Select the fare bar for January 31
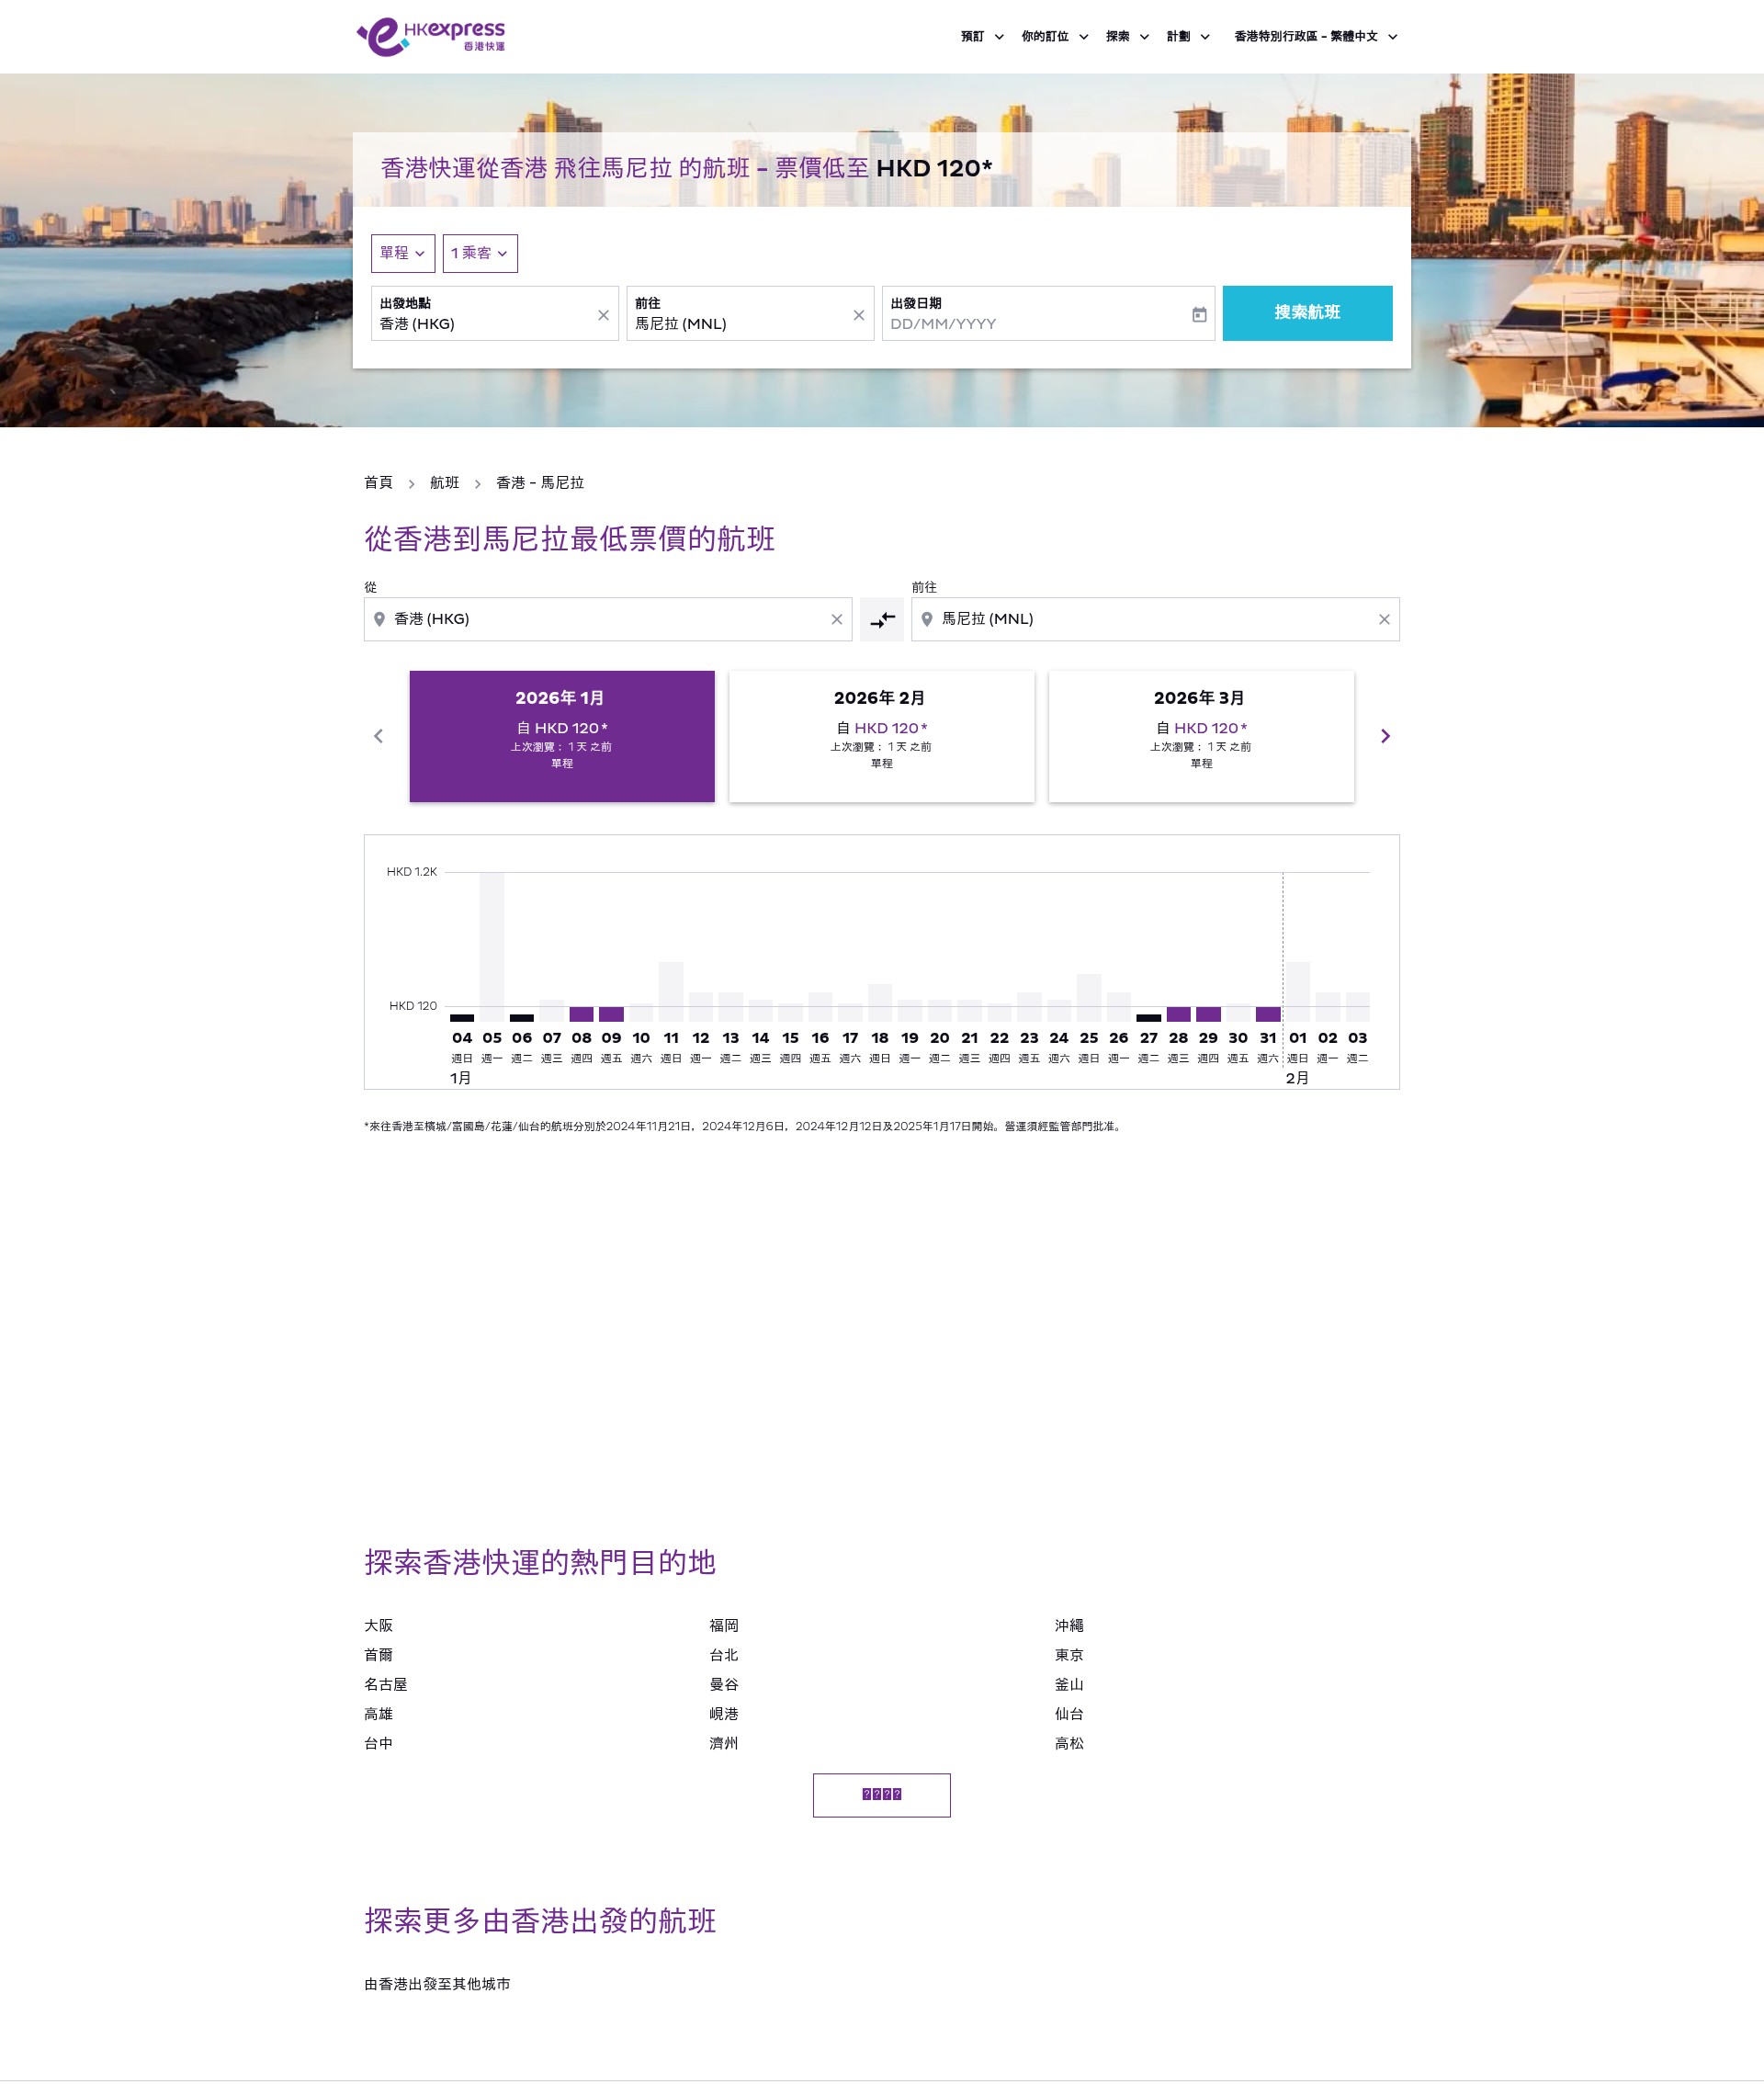Image resolution: width=1764 pixels, height=2084 pixels. click(x=1268, y=1014)
